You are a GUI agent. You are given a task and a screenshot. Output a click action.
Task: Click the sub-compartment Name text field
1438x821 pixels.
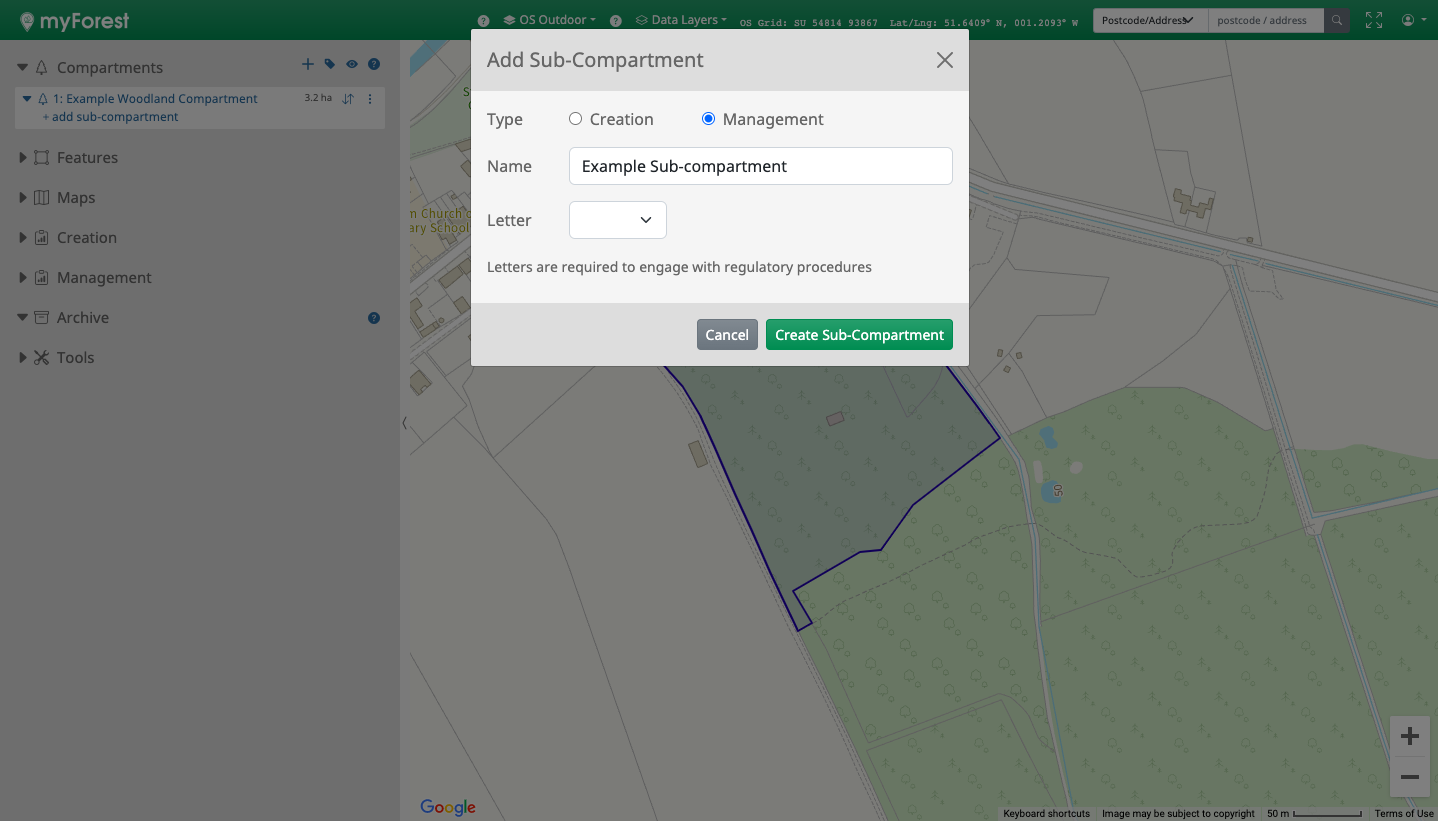tap(760, 166)
